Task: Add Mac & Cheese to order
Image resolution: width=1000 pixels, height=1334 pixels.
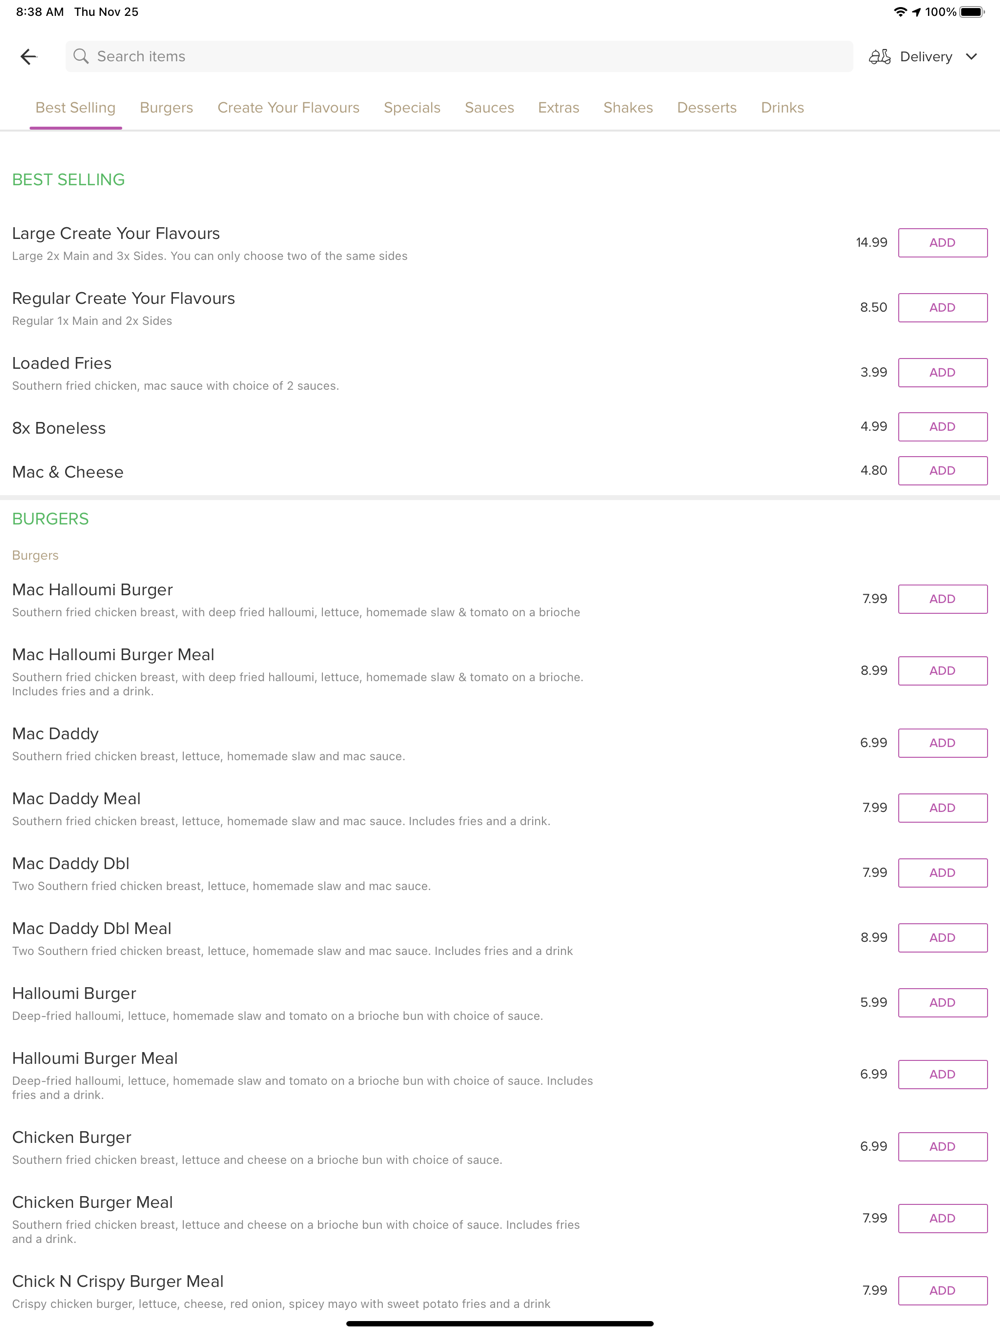Action: 942,471
